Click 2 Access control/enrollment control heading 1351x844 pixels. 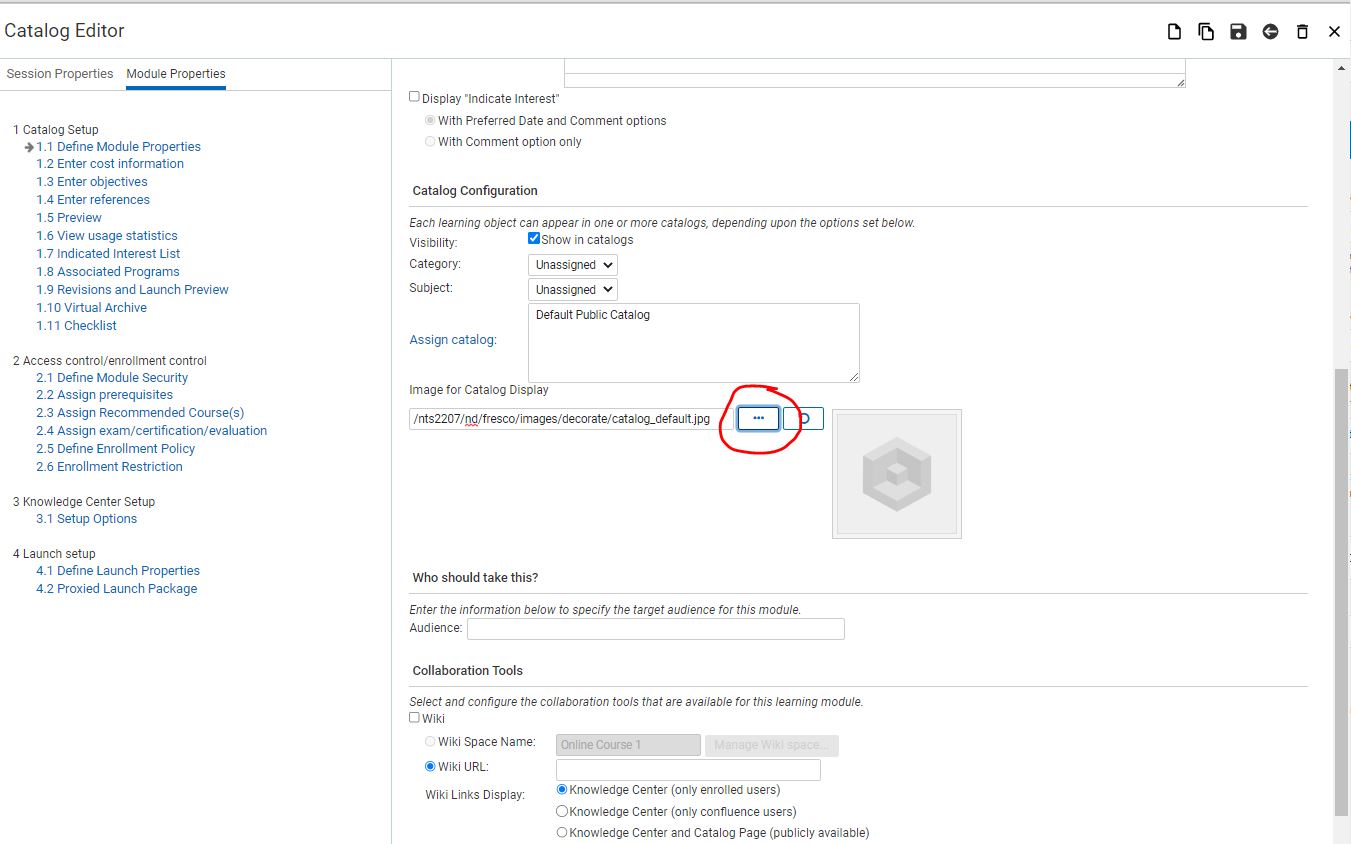click(x=110, y=361)
